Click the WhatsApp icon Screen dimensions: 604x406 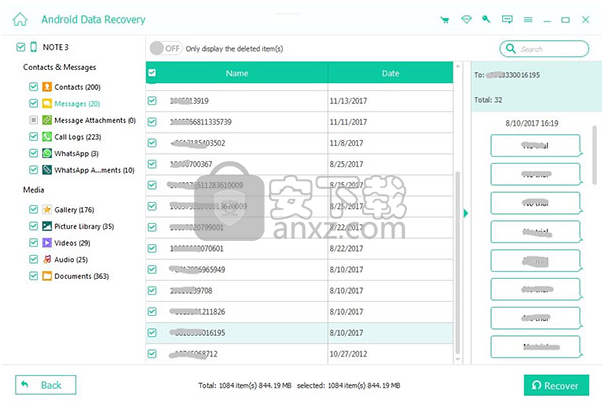tap(47, 153)
